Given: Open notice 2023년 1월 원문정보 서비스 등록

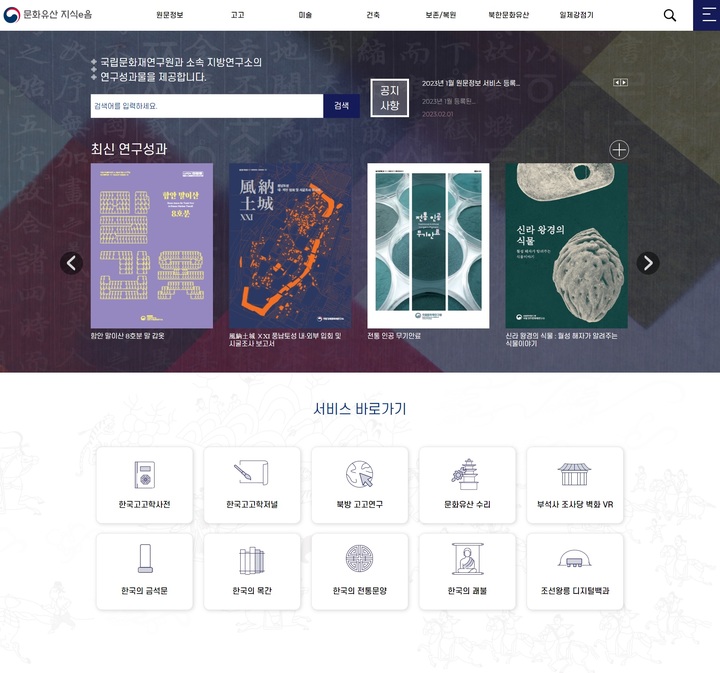Looking at the screenshot, I should point(471,83).
